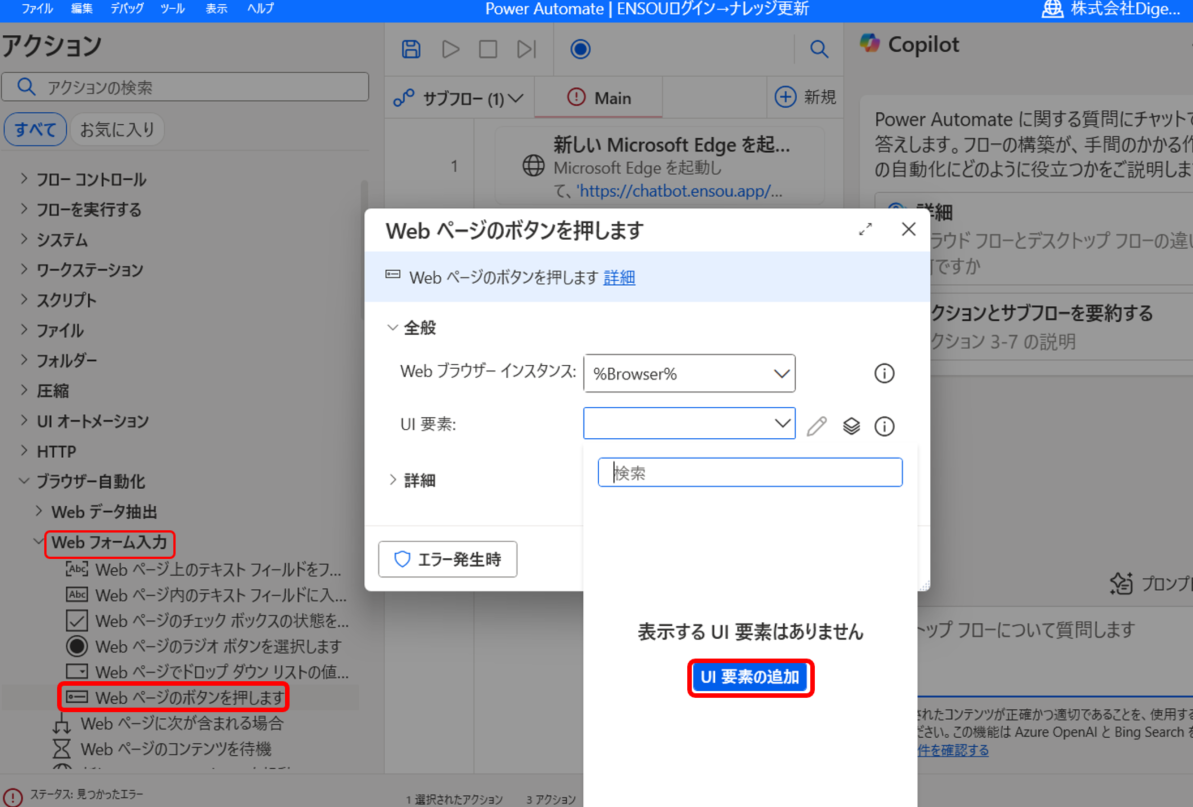
Task: Start the recorder with the circle icon
Action: tap(581, 49)
